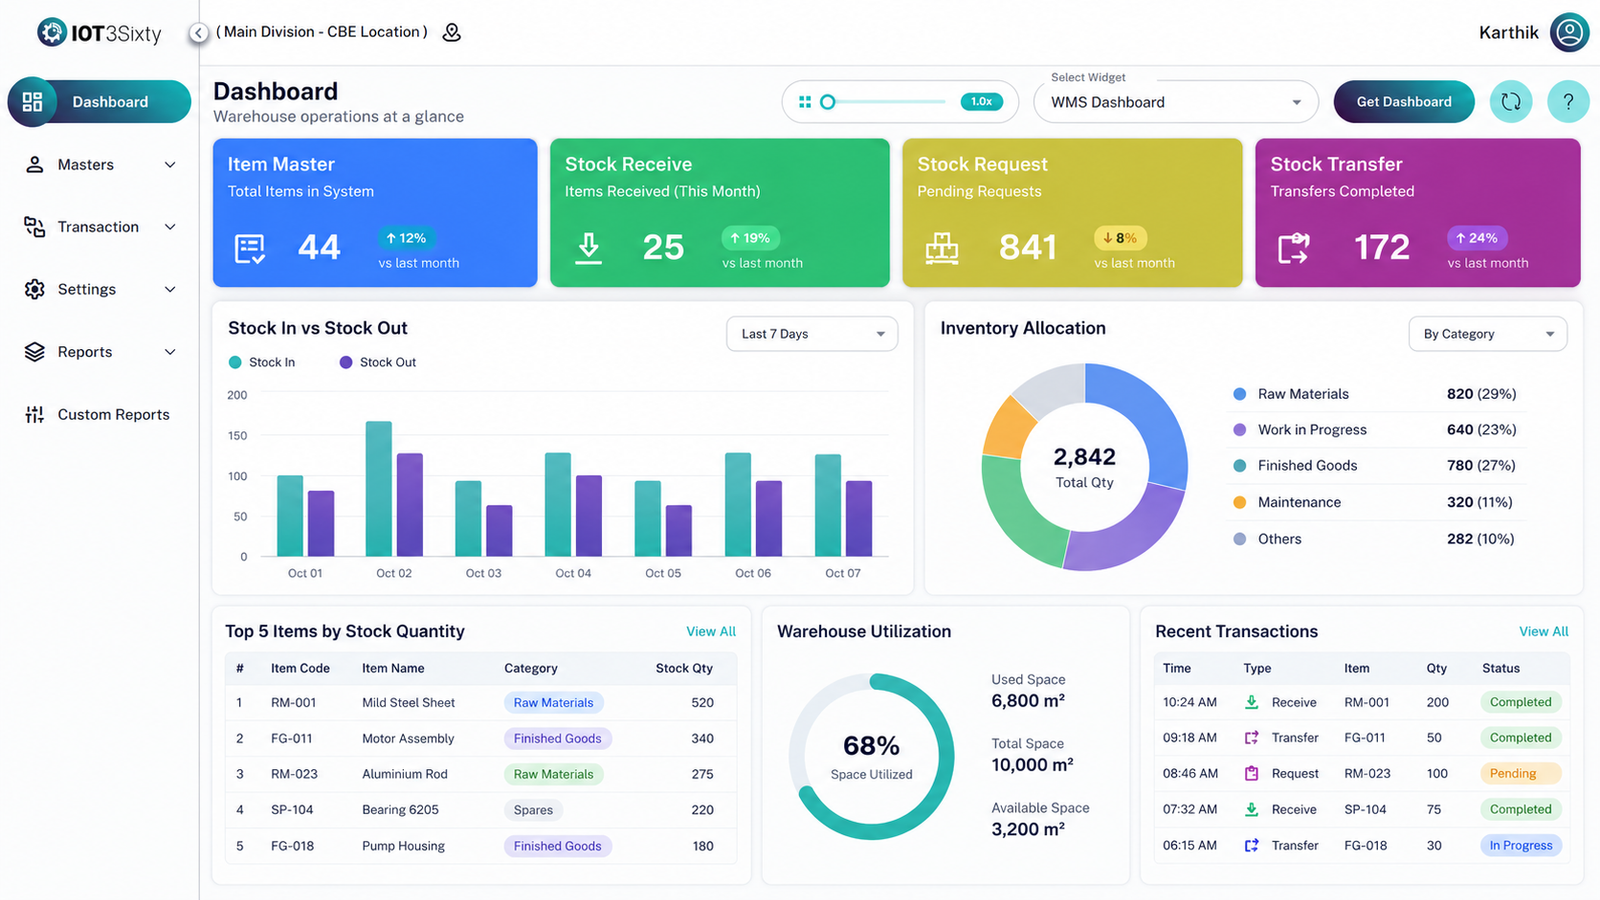Screen dimensions: 1600x900
Task: Open the Settings menu item
Action: (x=100, y=289)
